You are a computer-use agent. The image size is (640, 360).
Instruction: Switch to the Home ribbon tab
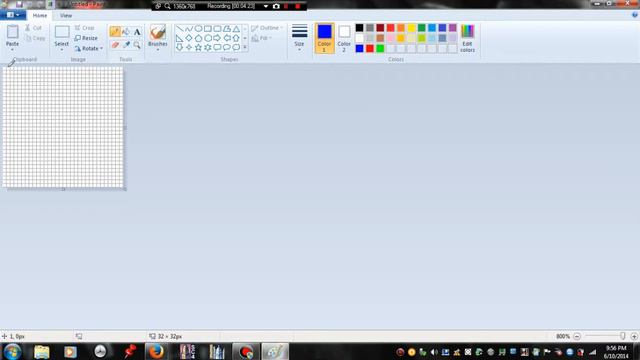click(40, 16)
